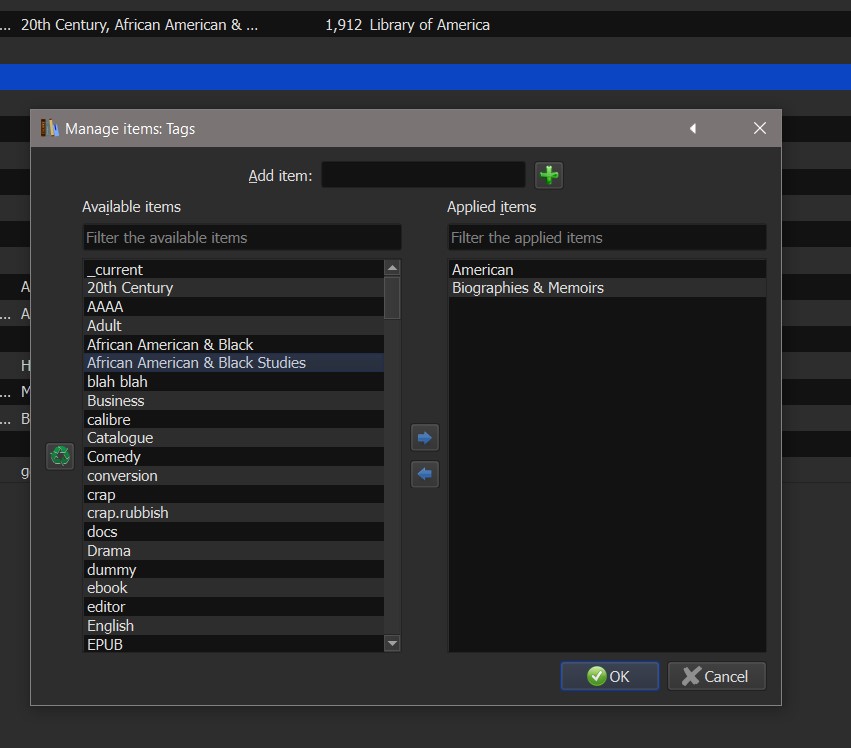Apply selected tag with right arrow
The height and width of the screenshot is (748, 851).
click(424, 438)
